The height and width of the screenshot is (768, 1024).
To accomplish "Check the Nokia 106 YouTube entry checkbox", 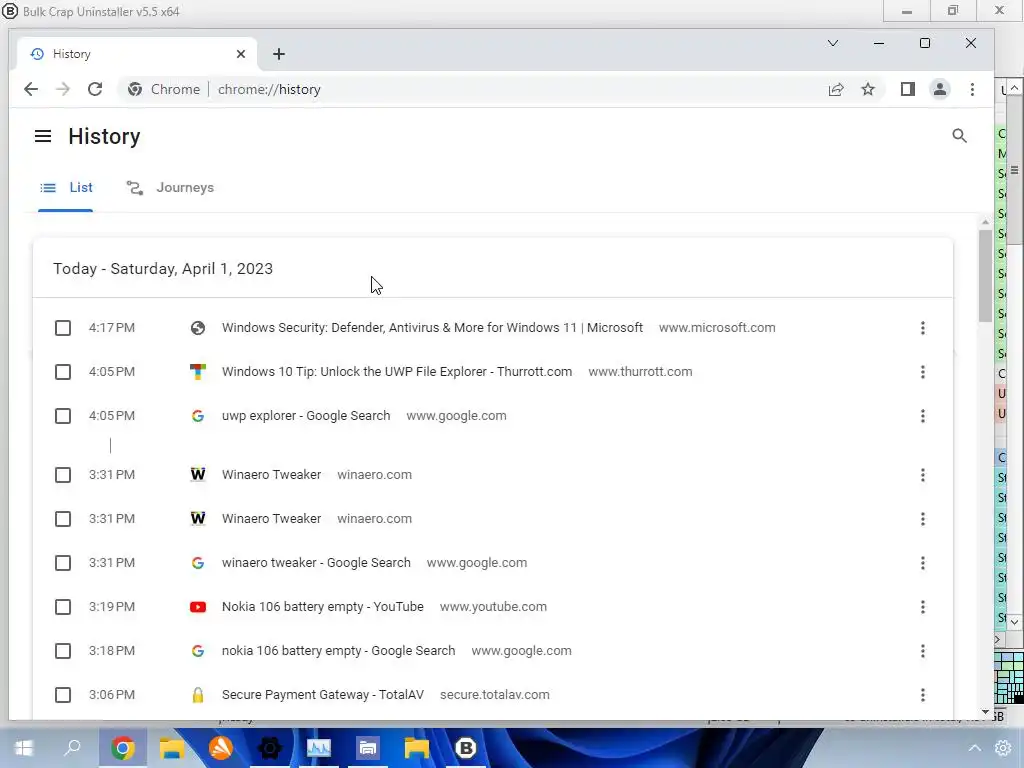I will click(x=63, y=607).
